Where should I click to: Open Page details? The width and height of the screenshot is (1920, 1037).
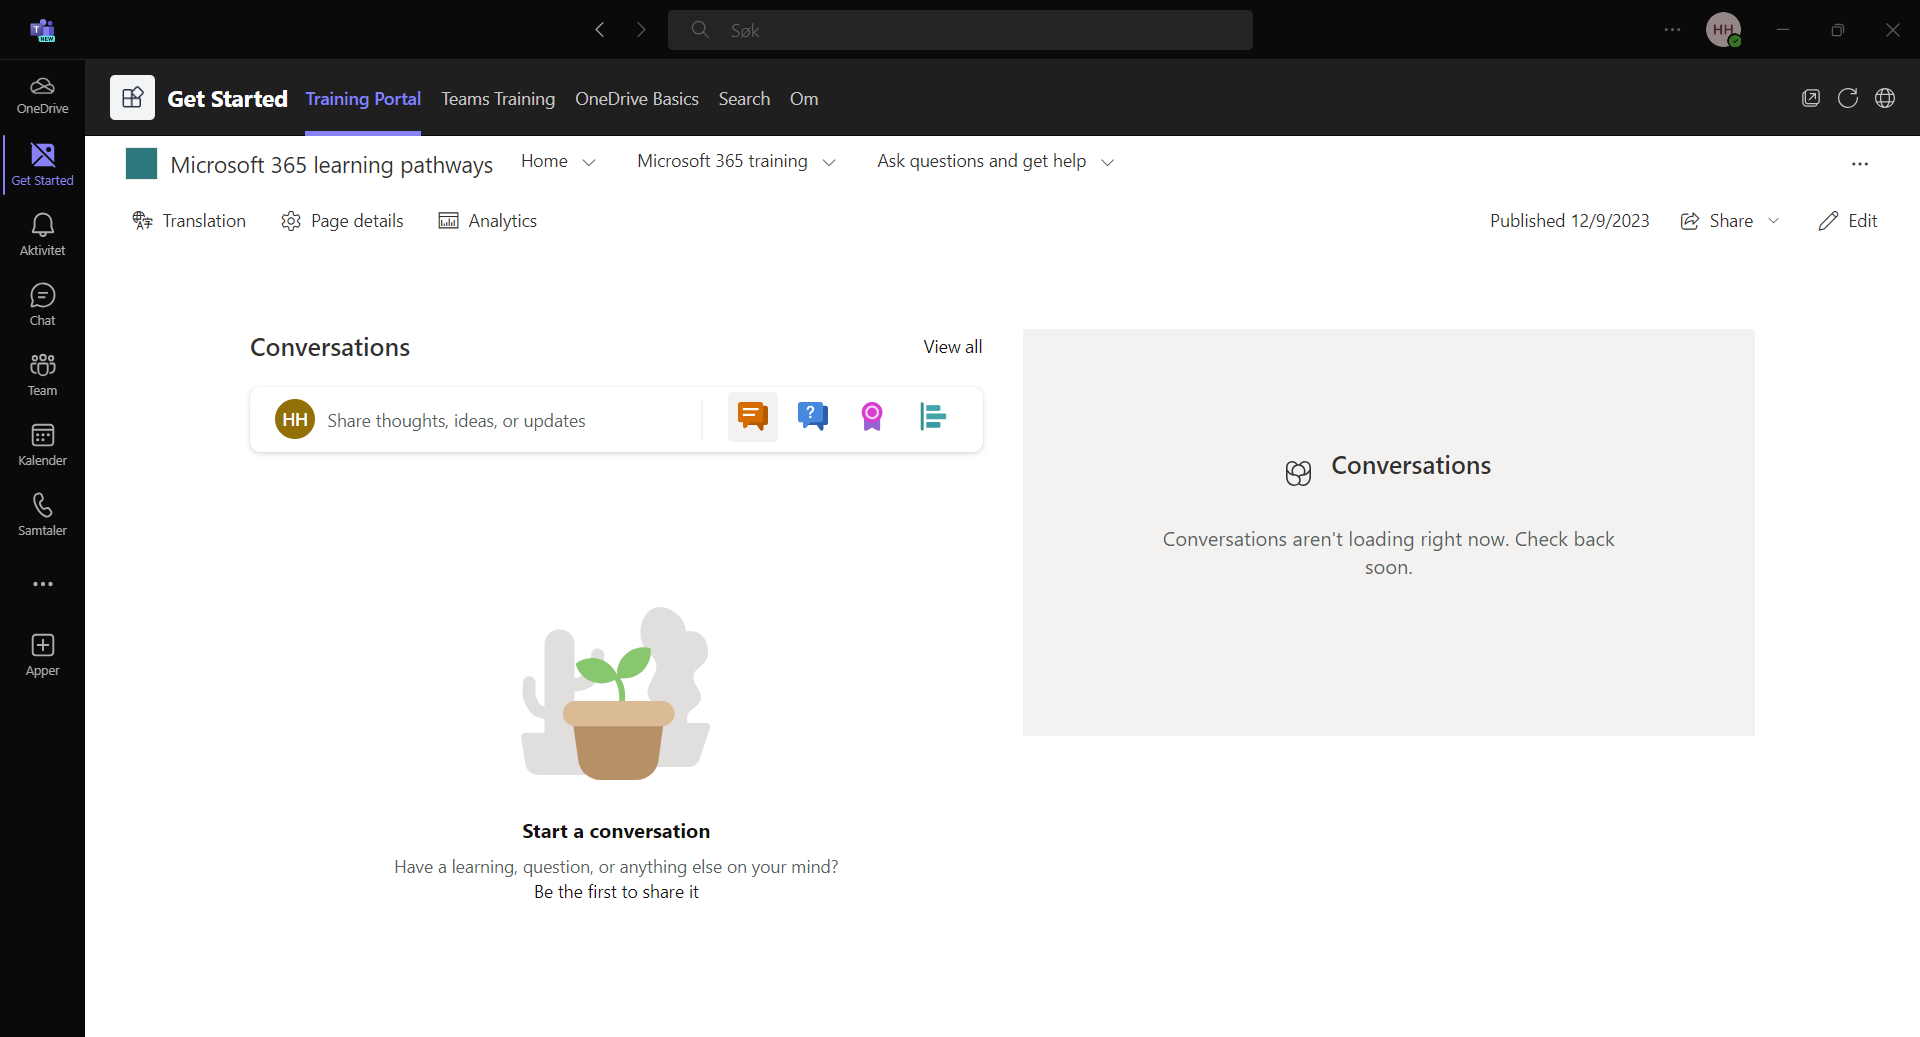point(342,221)
